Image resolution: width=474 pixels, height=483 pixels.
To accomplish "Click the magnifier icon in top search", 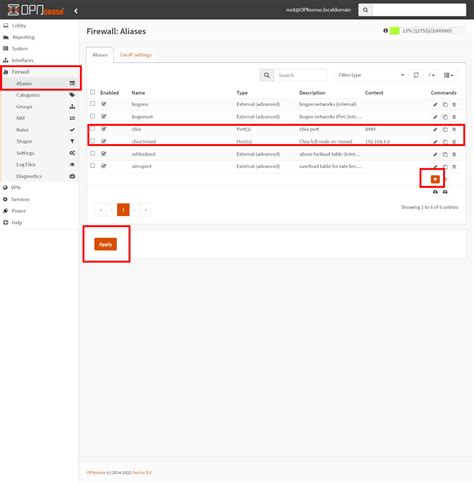I will tap(365, 10).
